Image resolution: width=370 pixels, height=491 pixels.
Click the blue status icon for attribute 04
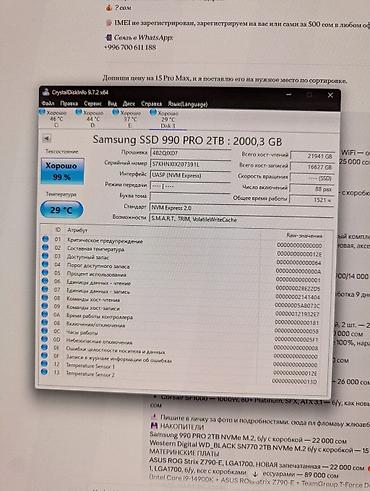[45, 264]
